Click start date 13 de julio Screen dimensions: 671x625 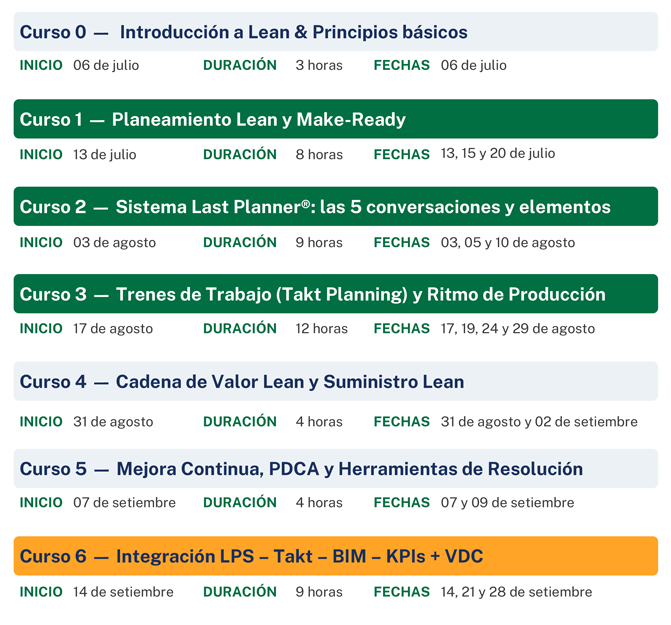[105, 154]
